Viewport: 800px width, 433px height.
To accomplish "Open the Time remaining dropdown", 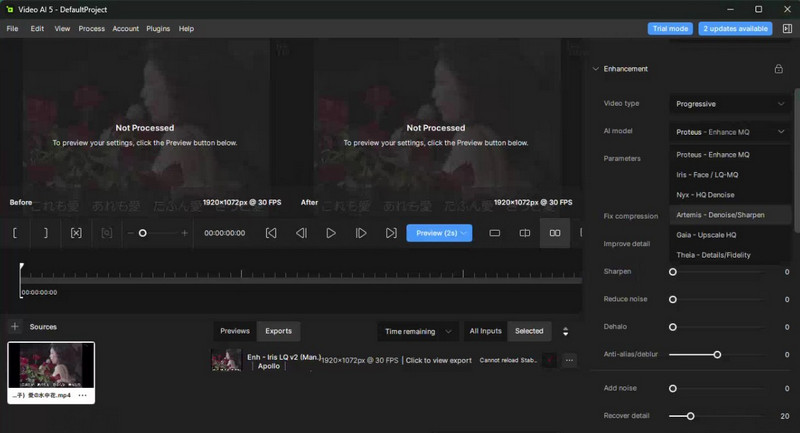I will pos(418,331).
